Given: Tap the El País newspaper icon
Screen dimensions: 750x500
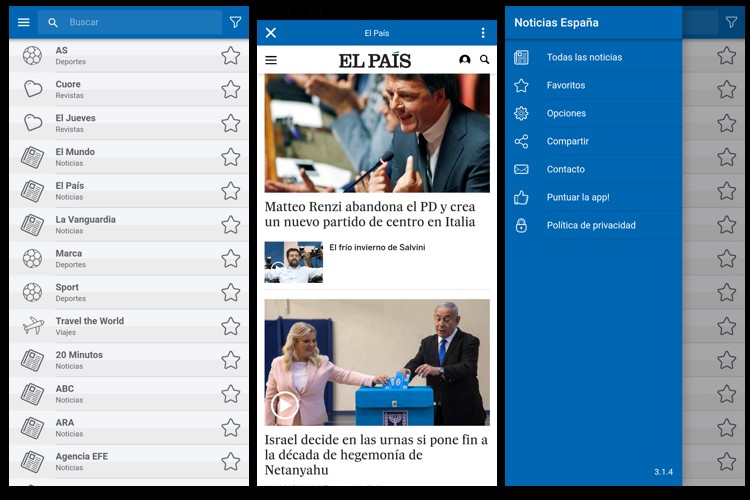Looking at the screenshot, I should point(33,191).
